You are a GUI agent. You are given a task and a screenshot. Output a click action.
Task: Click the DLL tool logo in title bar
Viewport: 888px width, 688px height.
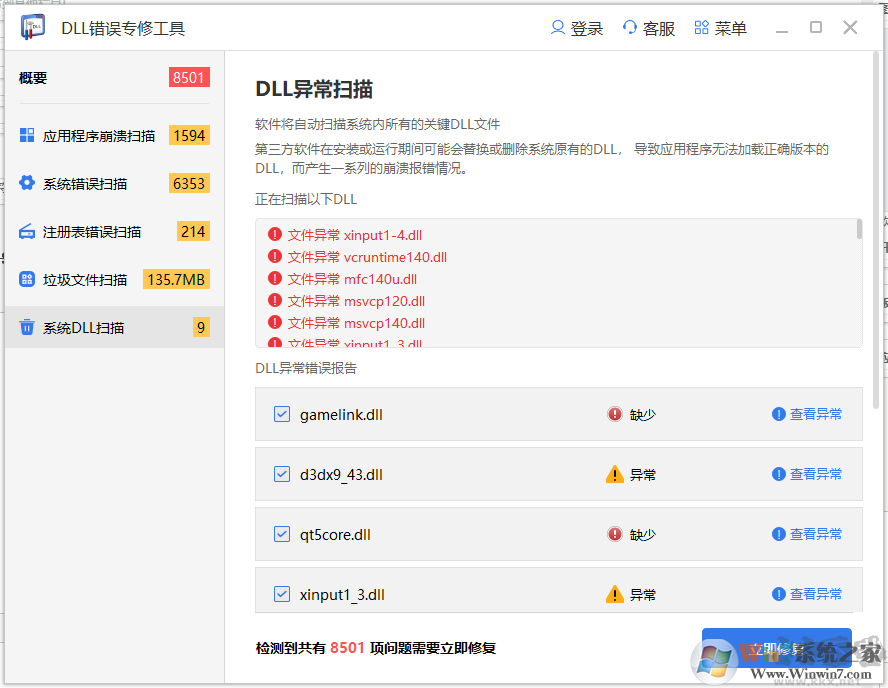31,27
